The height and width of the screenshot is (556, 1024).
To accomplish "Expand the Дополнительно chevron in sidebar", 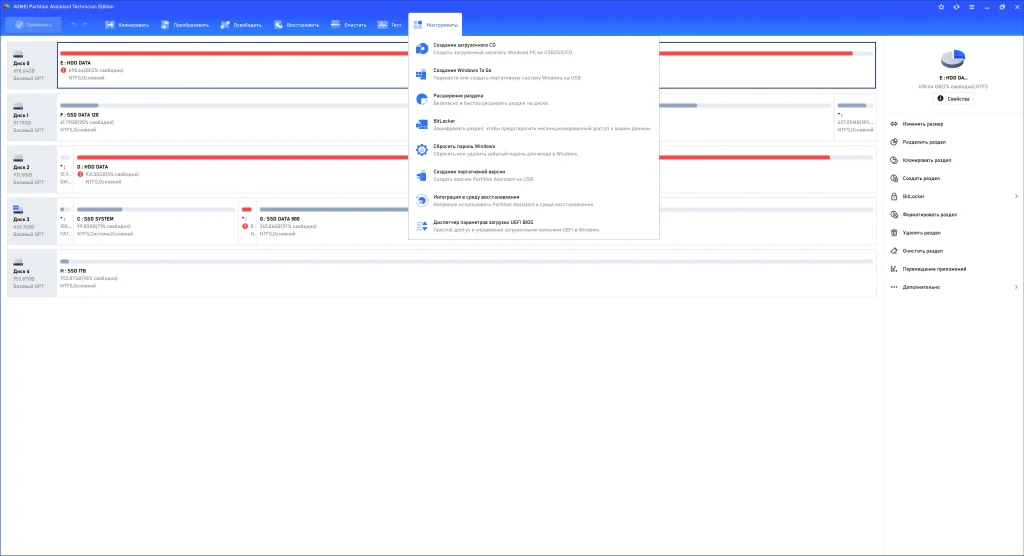I will tap(1016, 287).
